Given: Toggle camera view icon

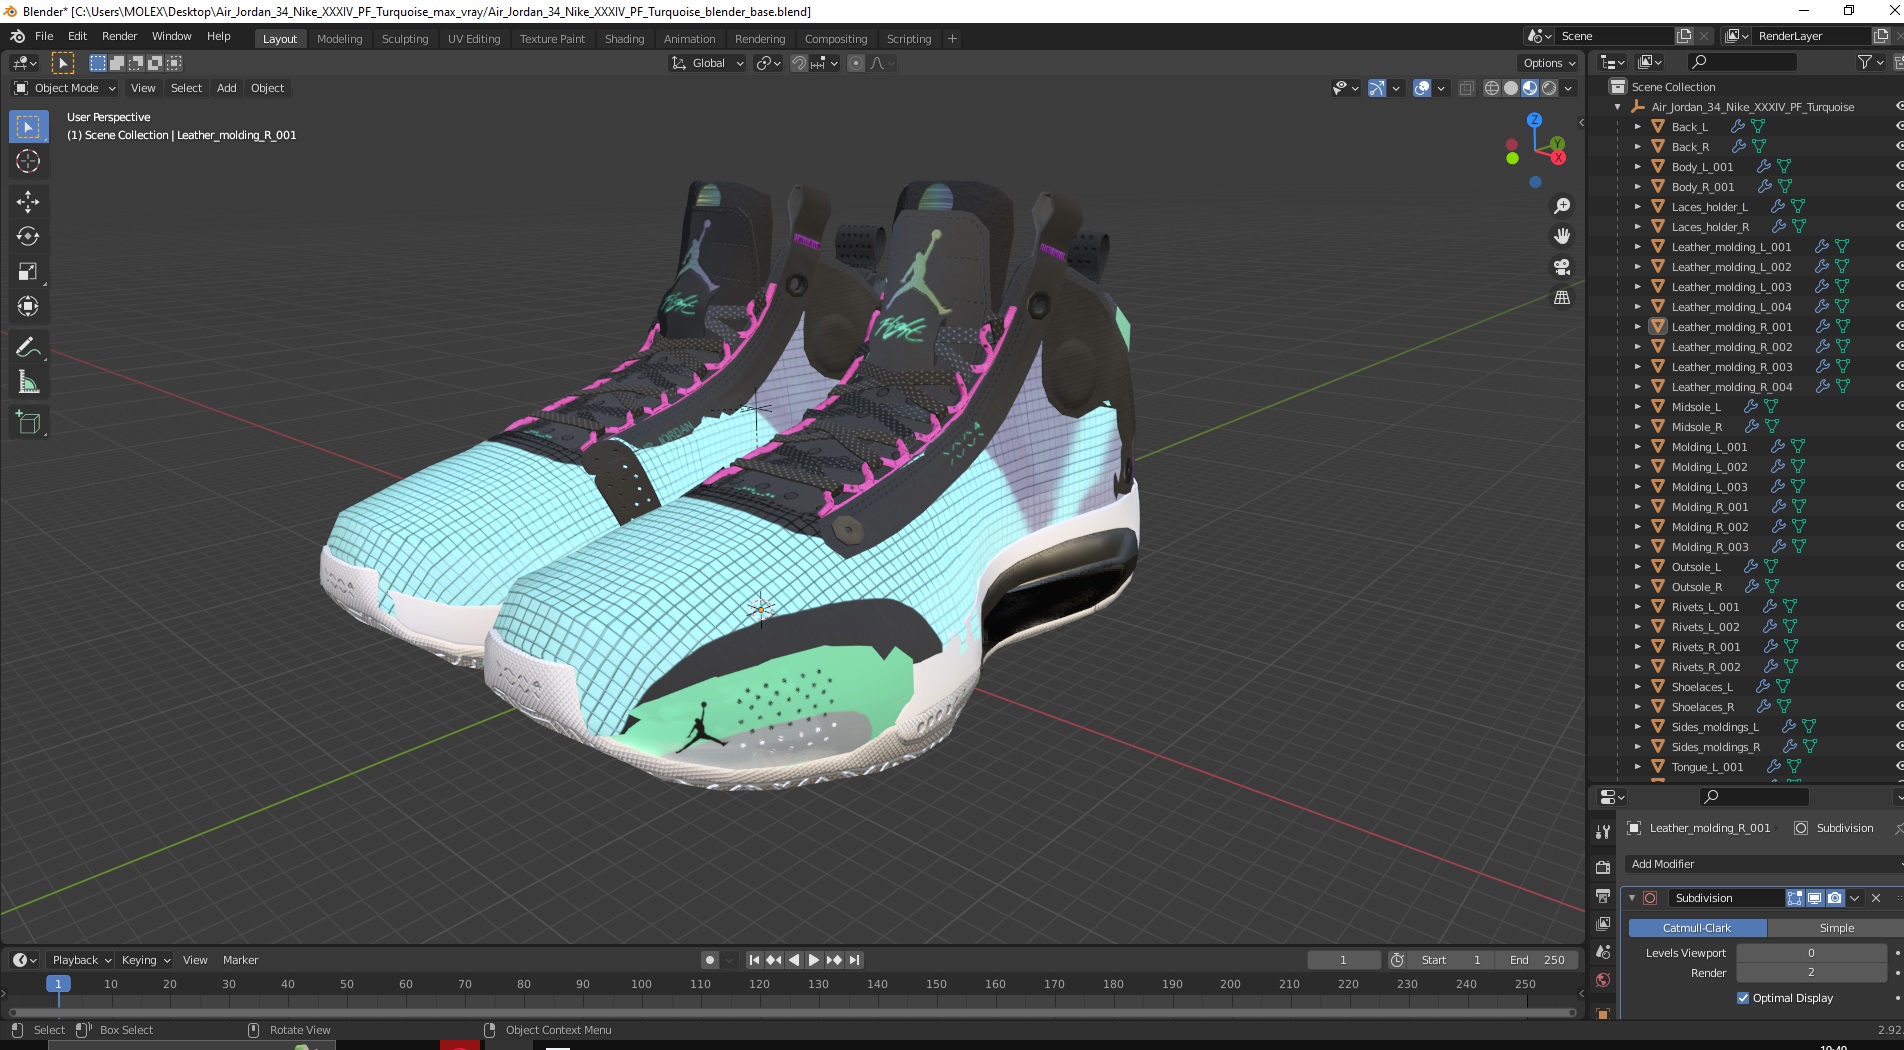Looking at the screenshot, I should [1561, 267].
